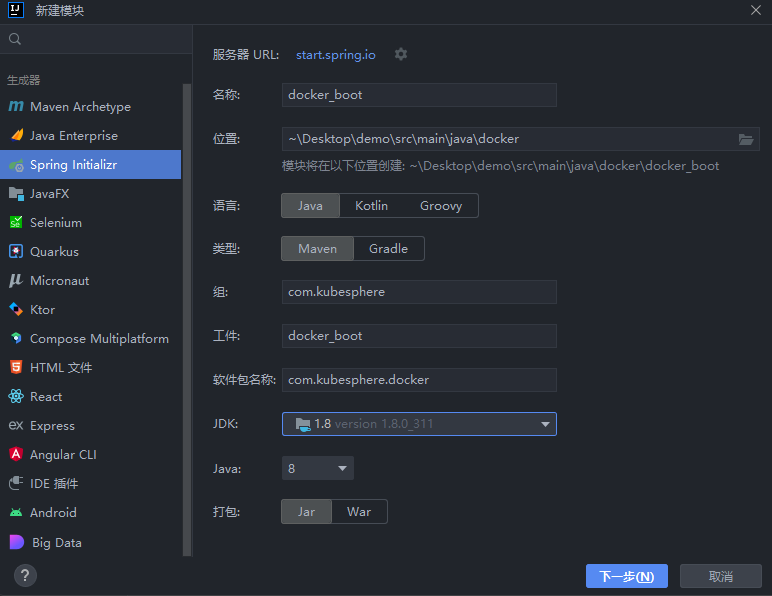The height and width of the screenshot is (596, 772).
Task: Click the React atom icon
Action: (16, 396)
